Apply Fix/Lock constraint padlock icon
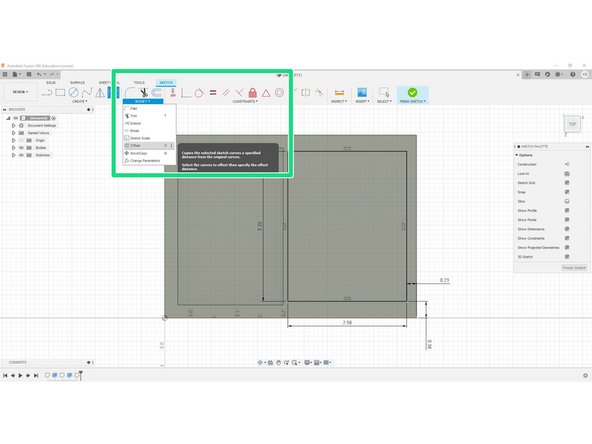The height and width of the screenshot is (444, 592). pyautogui.click(x=253, y=92)
